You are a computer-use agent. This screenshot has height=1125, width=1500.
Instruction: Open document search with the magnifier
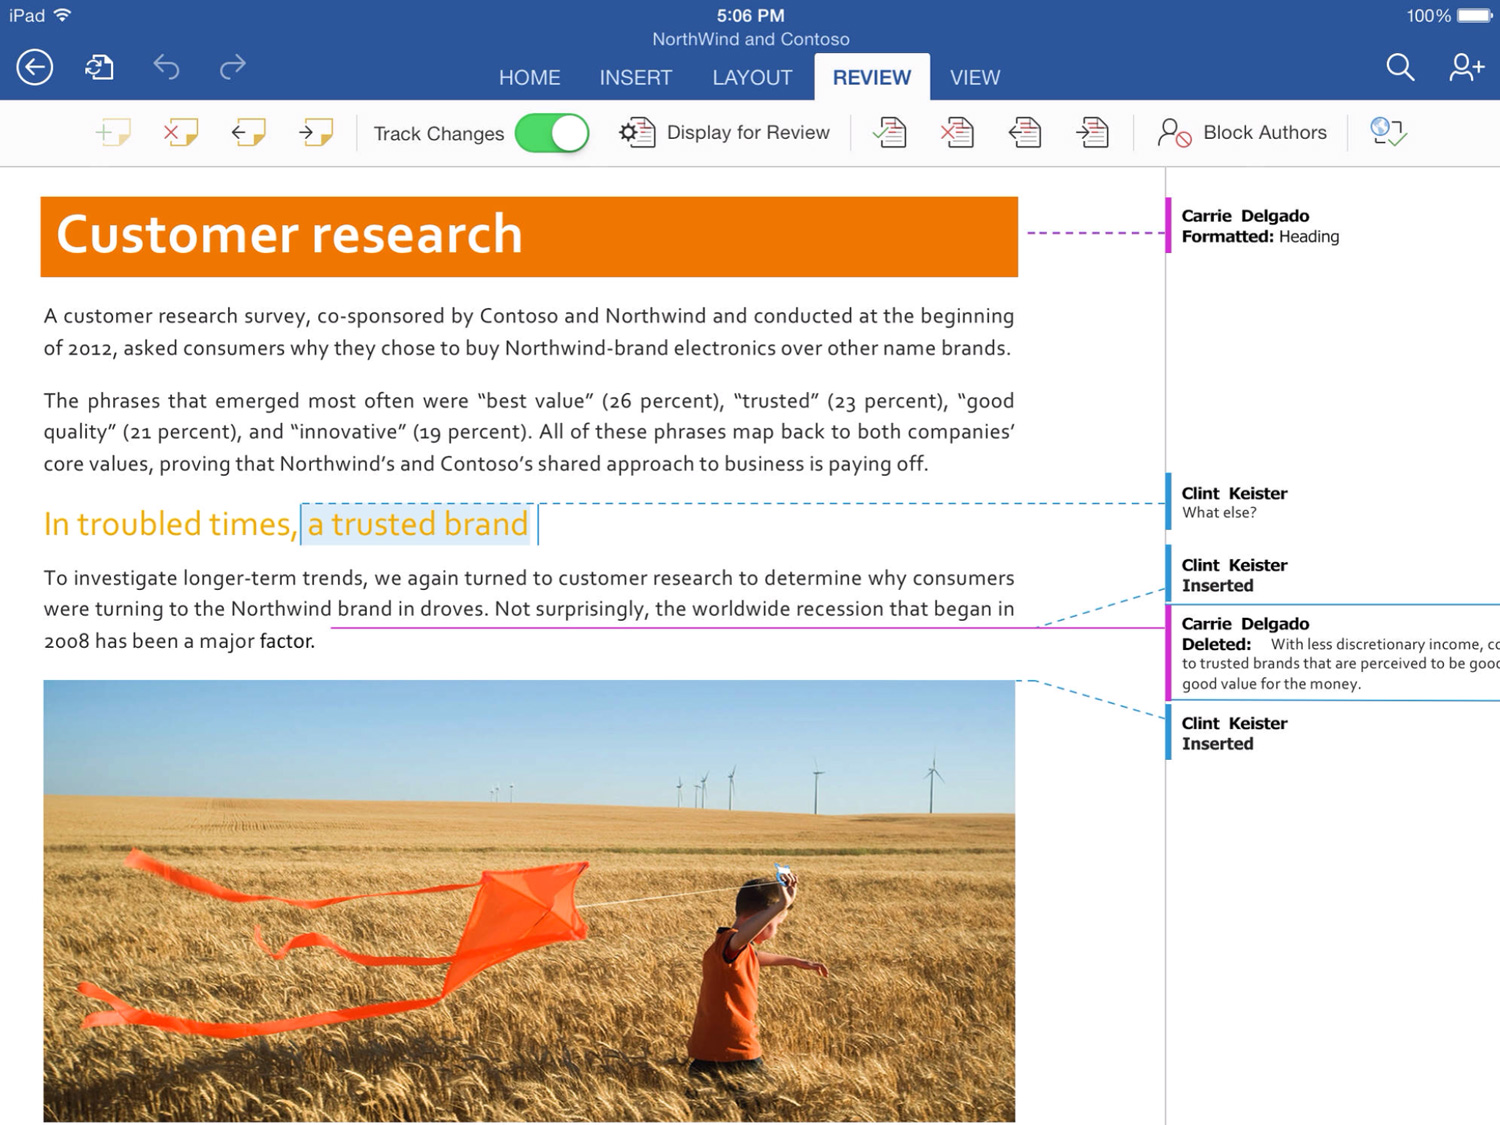(1399, 68)
